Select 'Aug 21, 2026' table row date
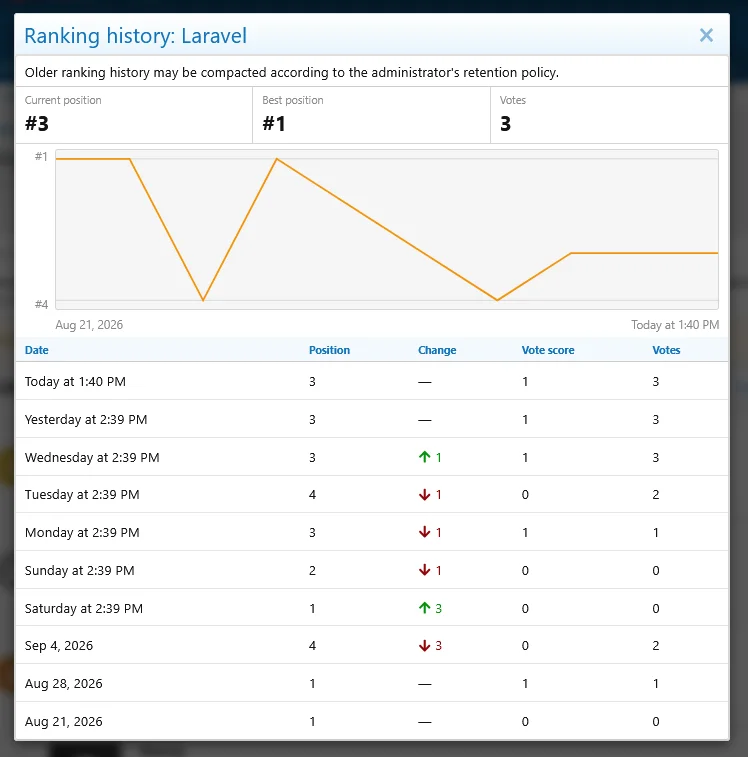This screenshot has height=757, width=748. 64,721
